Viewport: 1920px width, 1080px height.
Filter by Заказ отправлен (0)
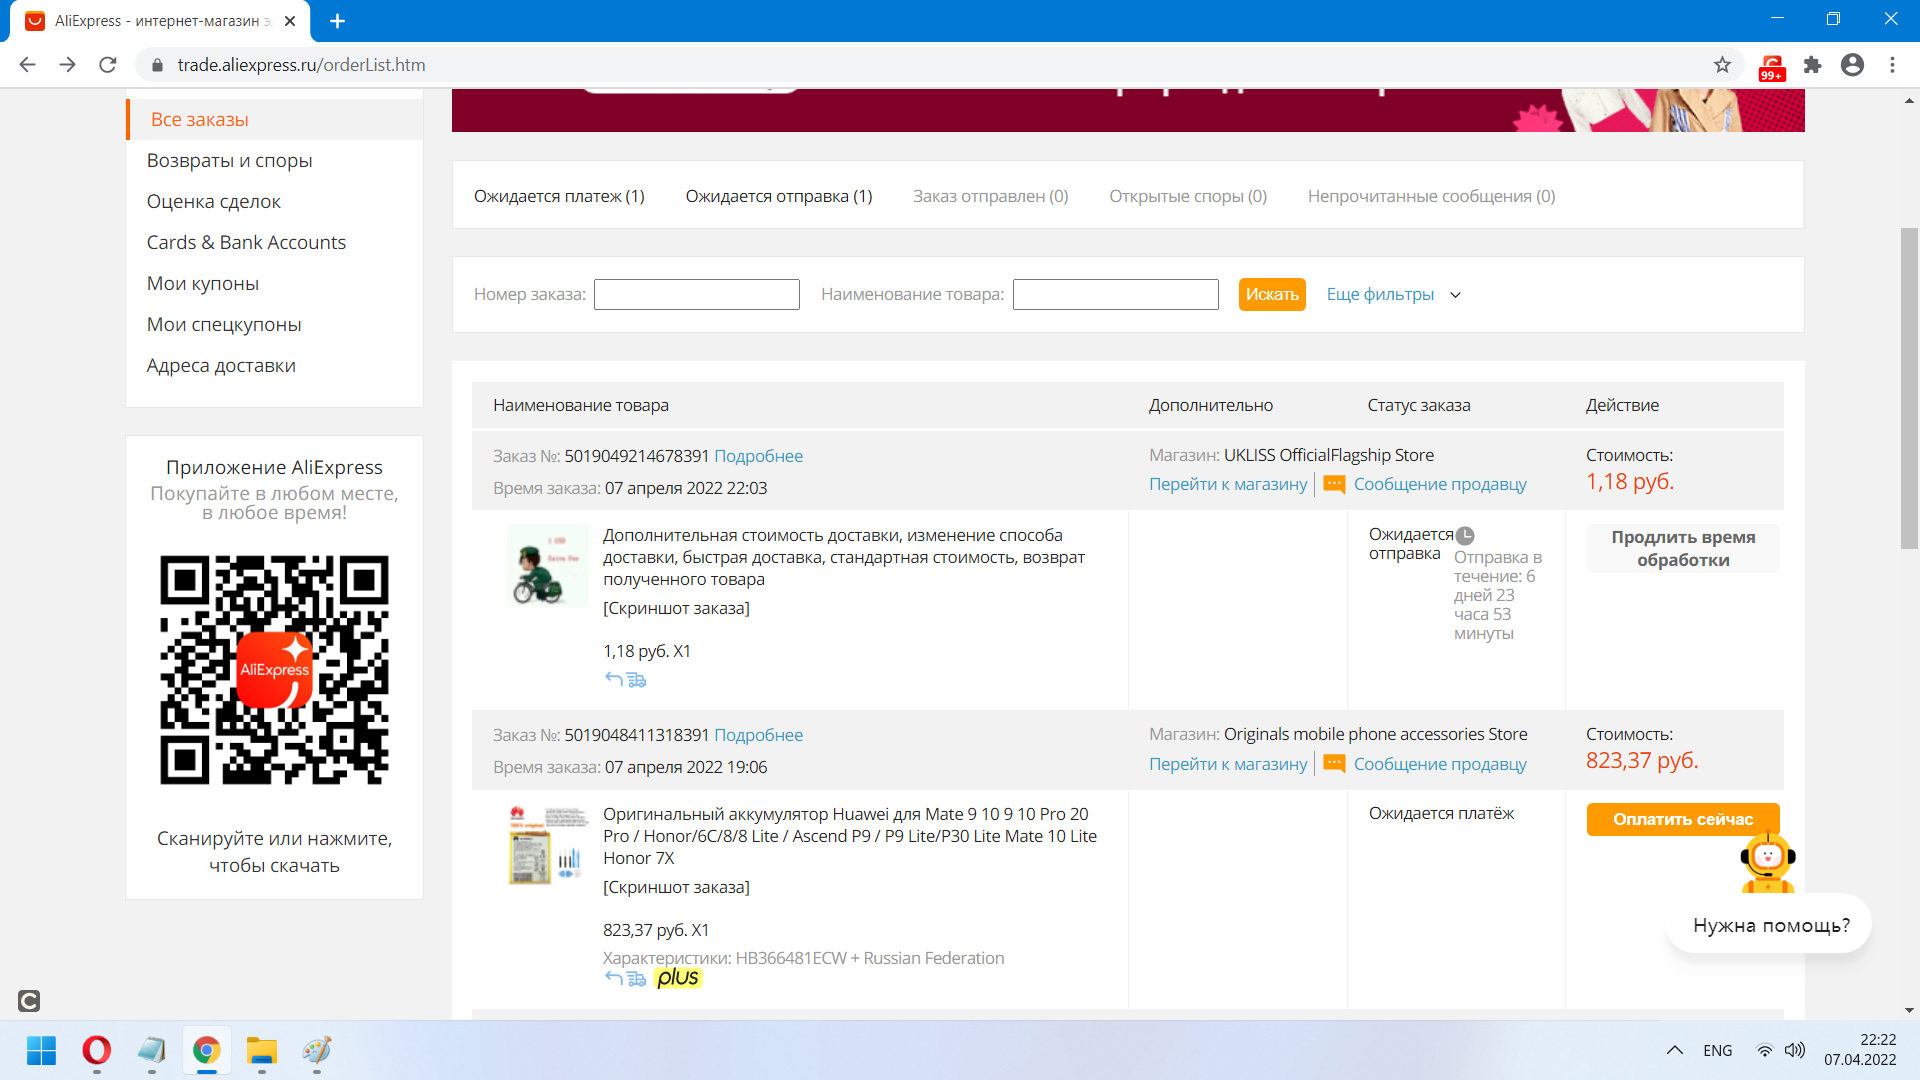tap(990, 196)
